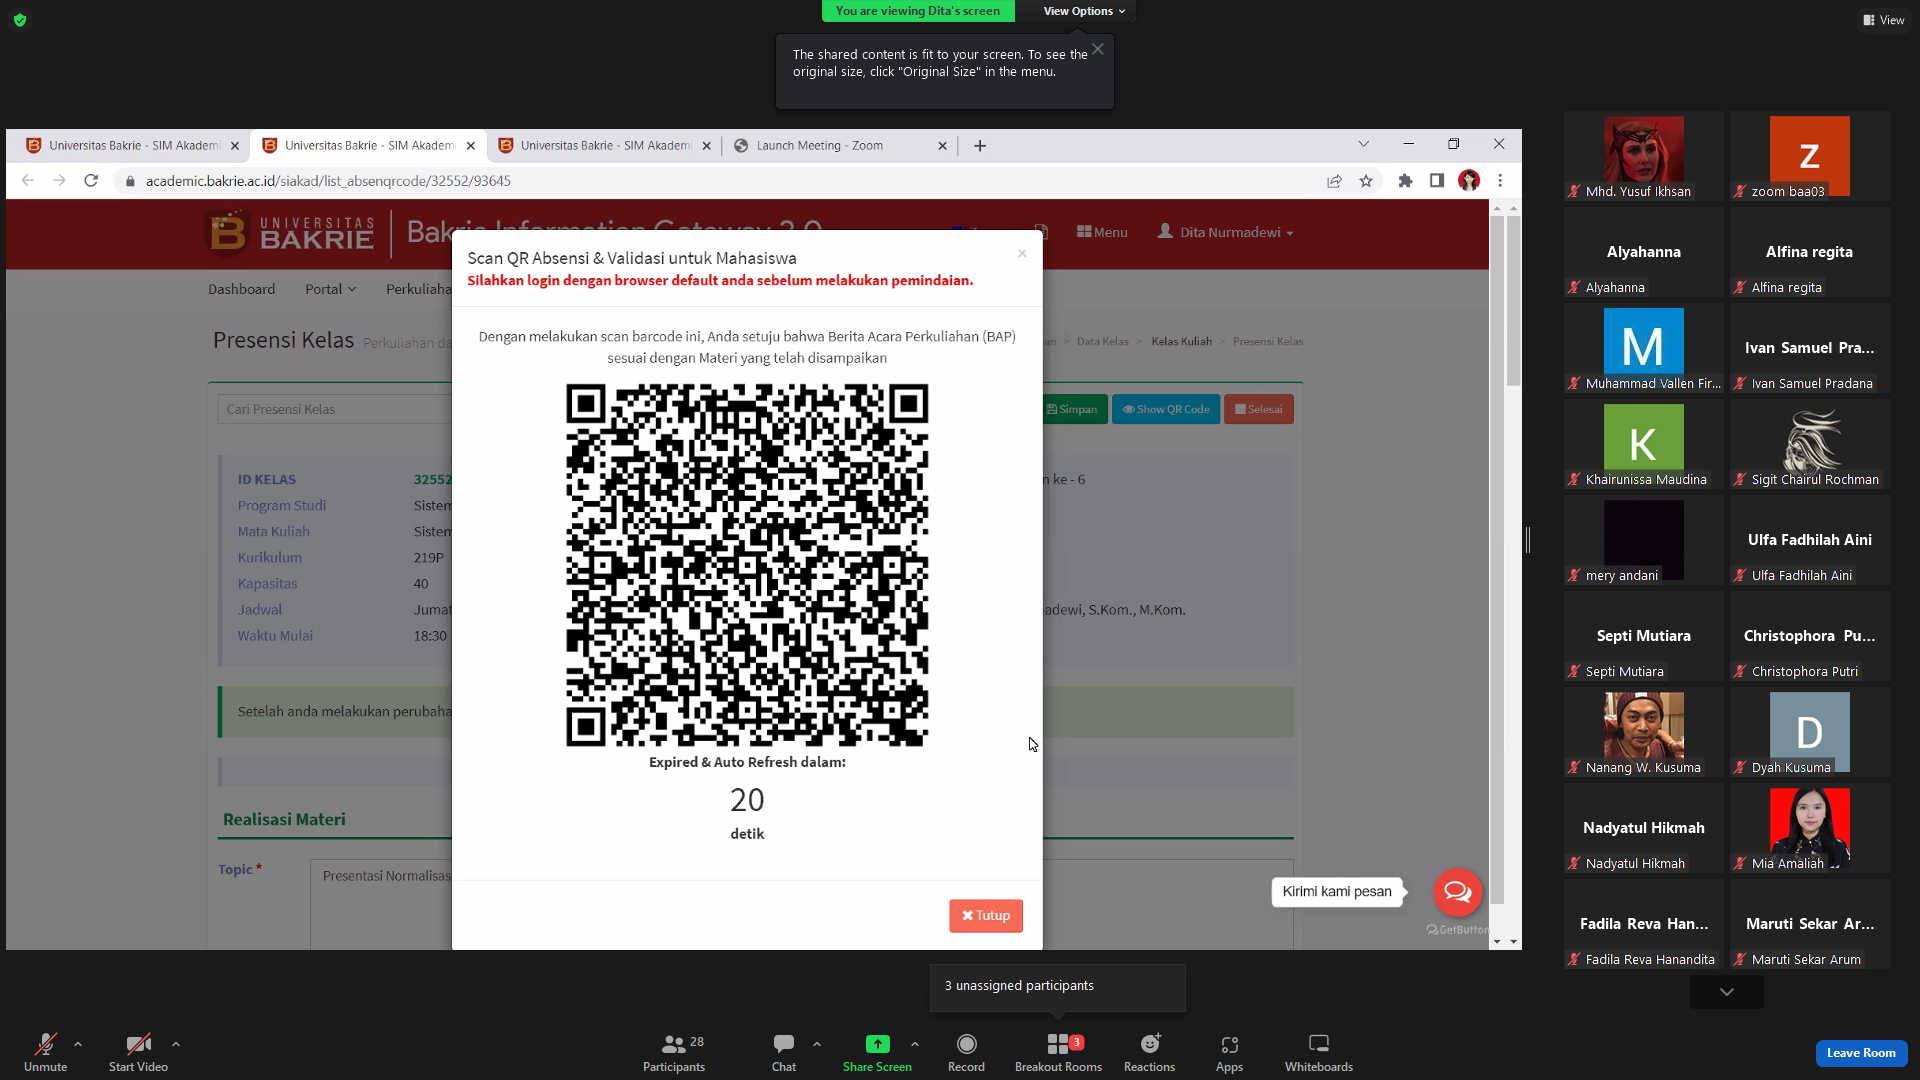Open Breakout Rooms
This screenshot has height=1080, width=1920.
[x=1058, y=1052]
